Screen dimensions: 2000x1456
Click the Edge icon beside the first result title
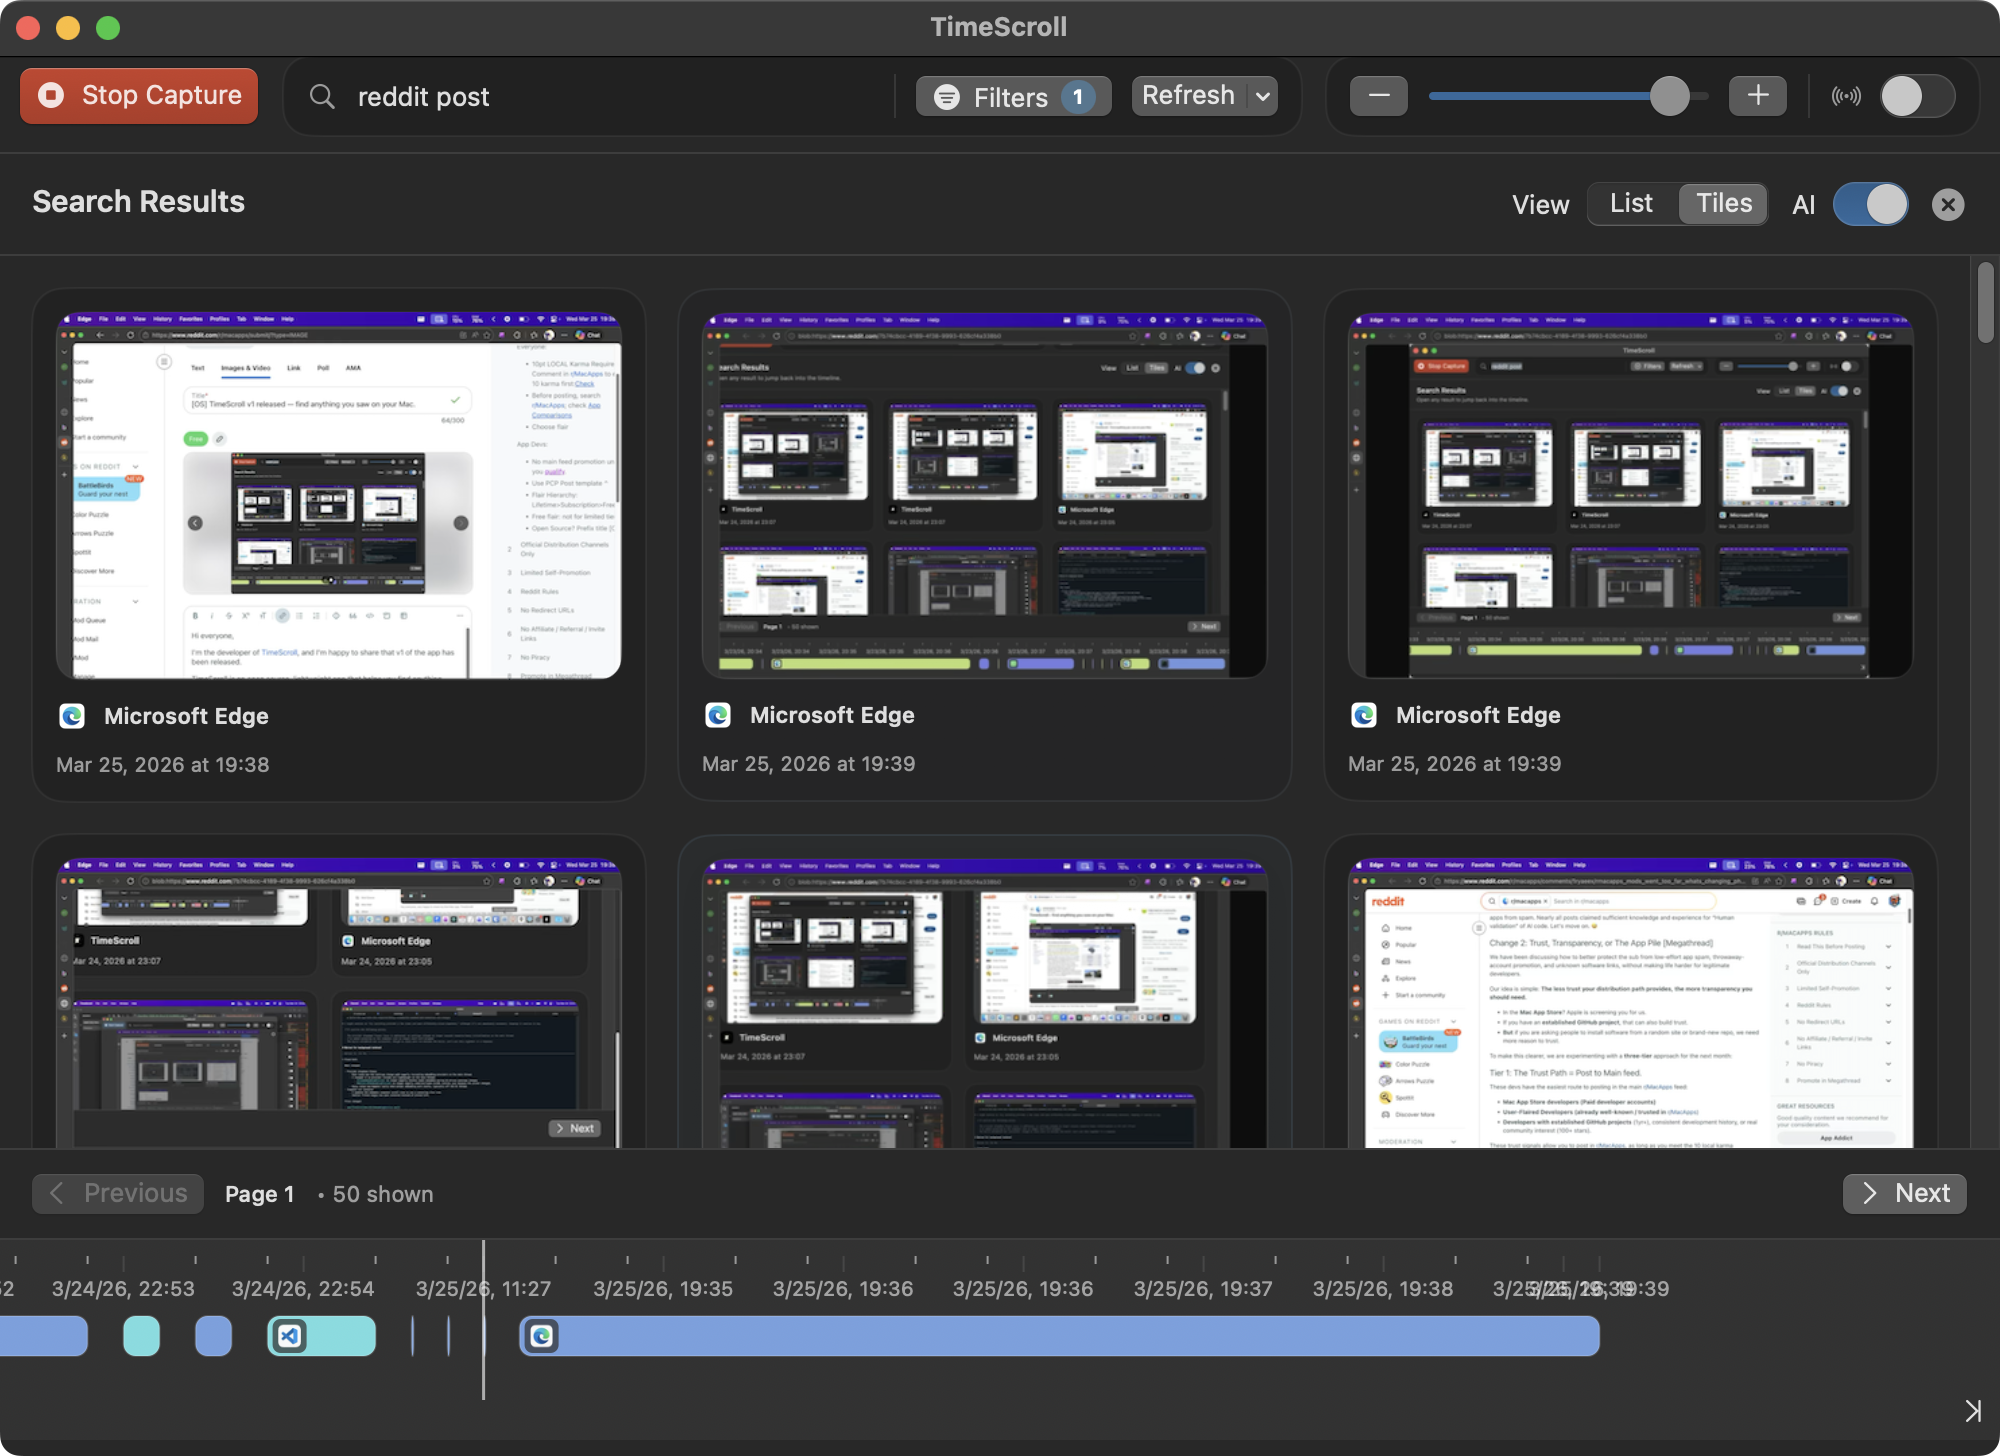72,716
